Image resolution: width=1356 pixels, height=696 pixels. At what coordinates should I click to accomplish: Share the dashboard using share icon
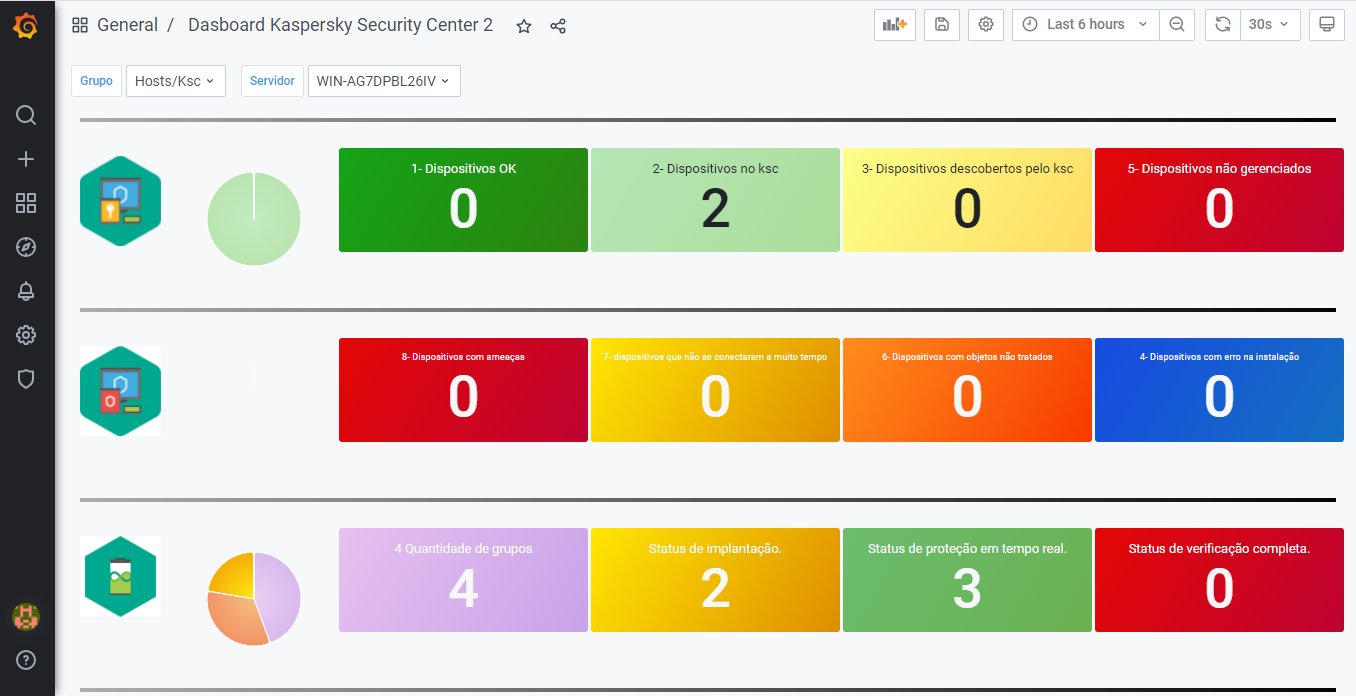point(558,26)
